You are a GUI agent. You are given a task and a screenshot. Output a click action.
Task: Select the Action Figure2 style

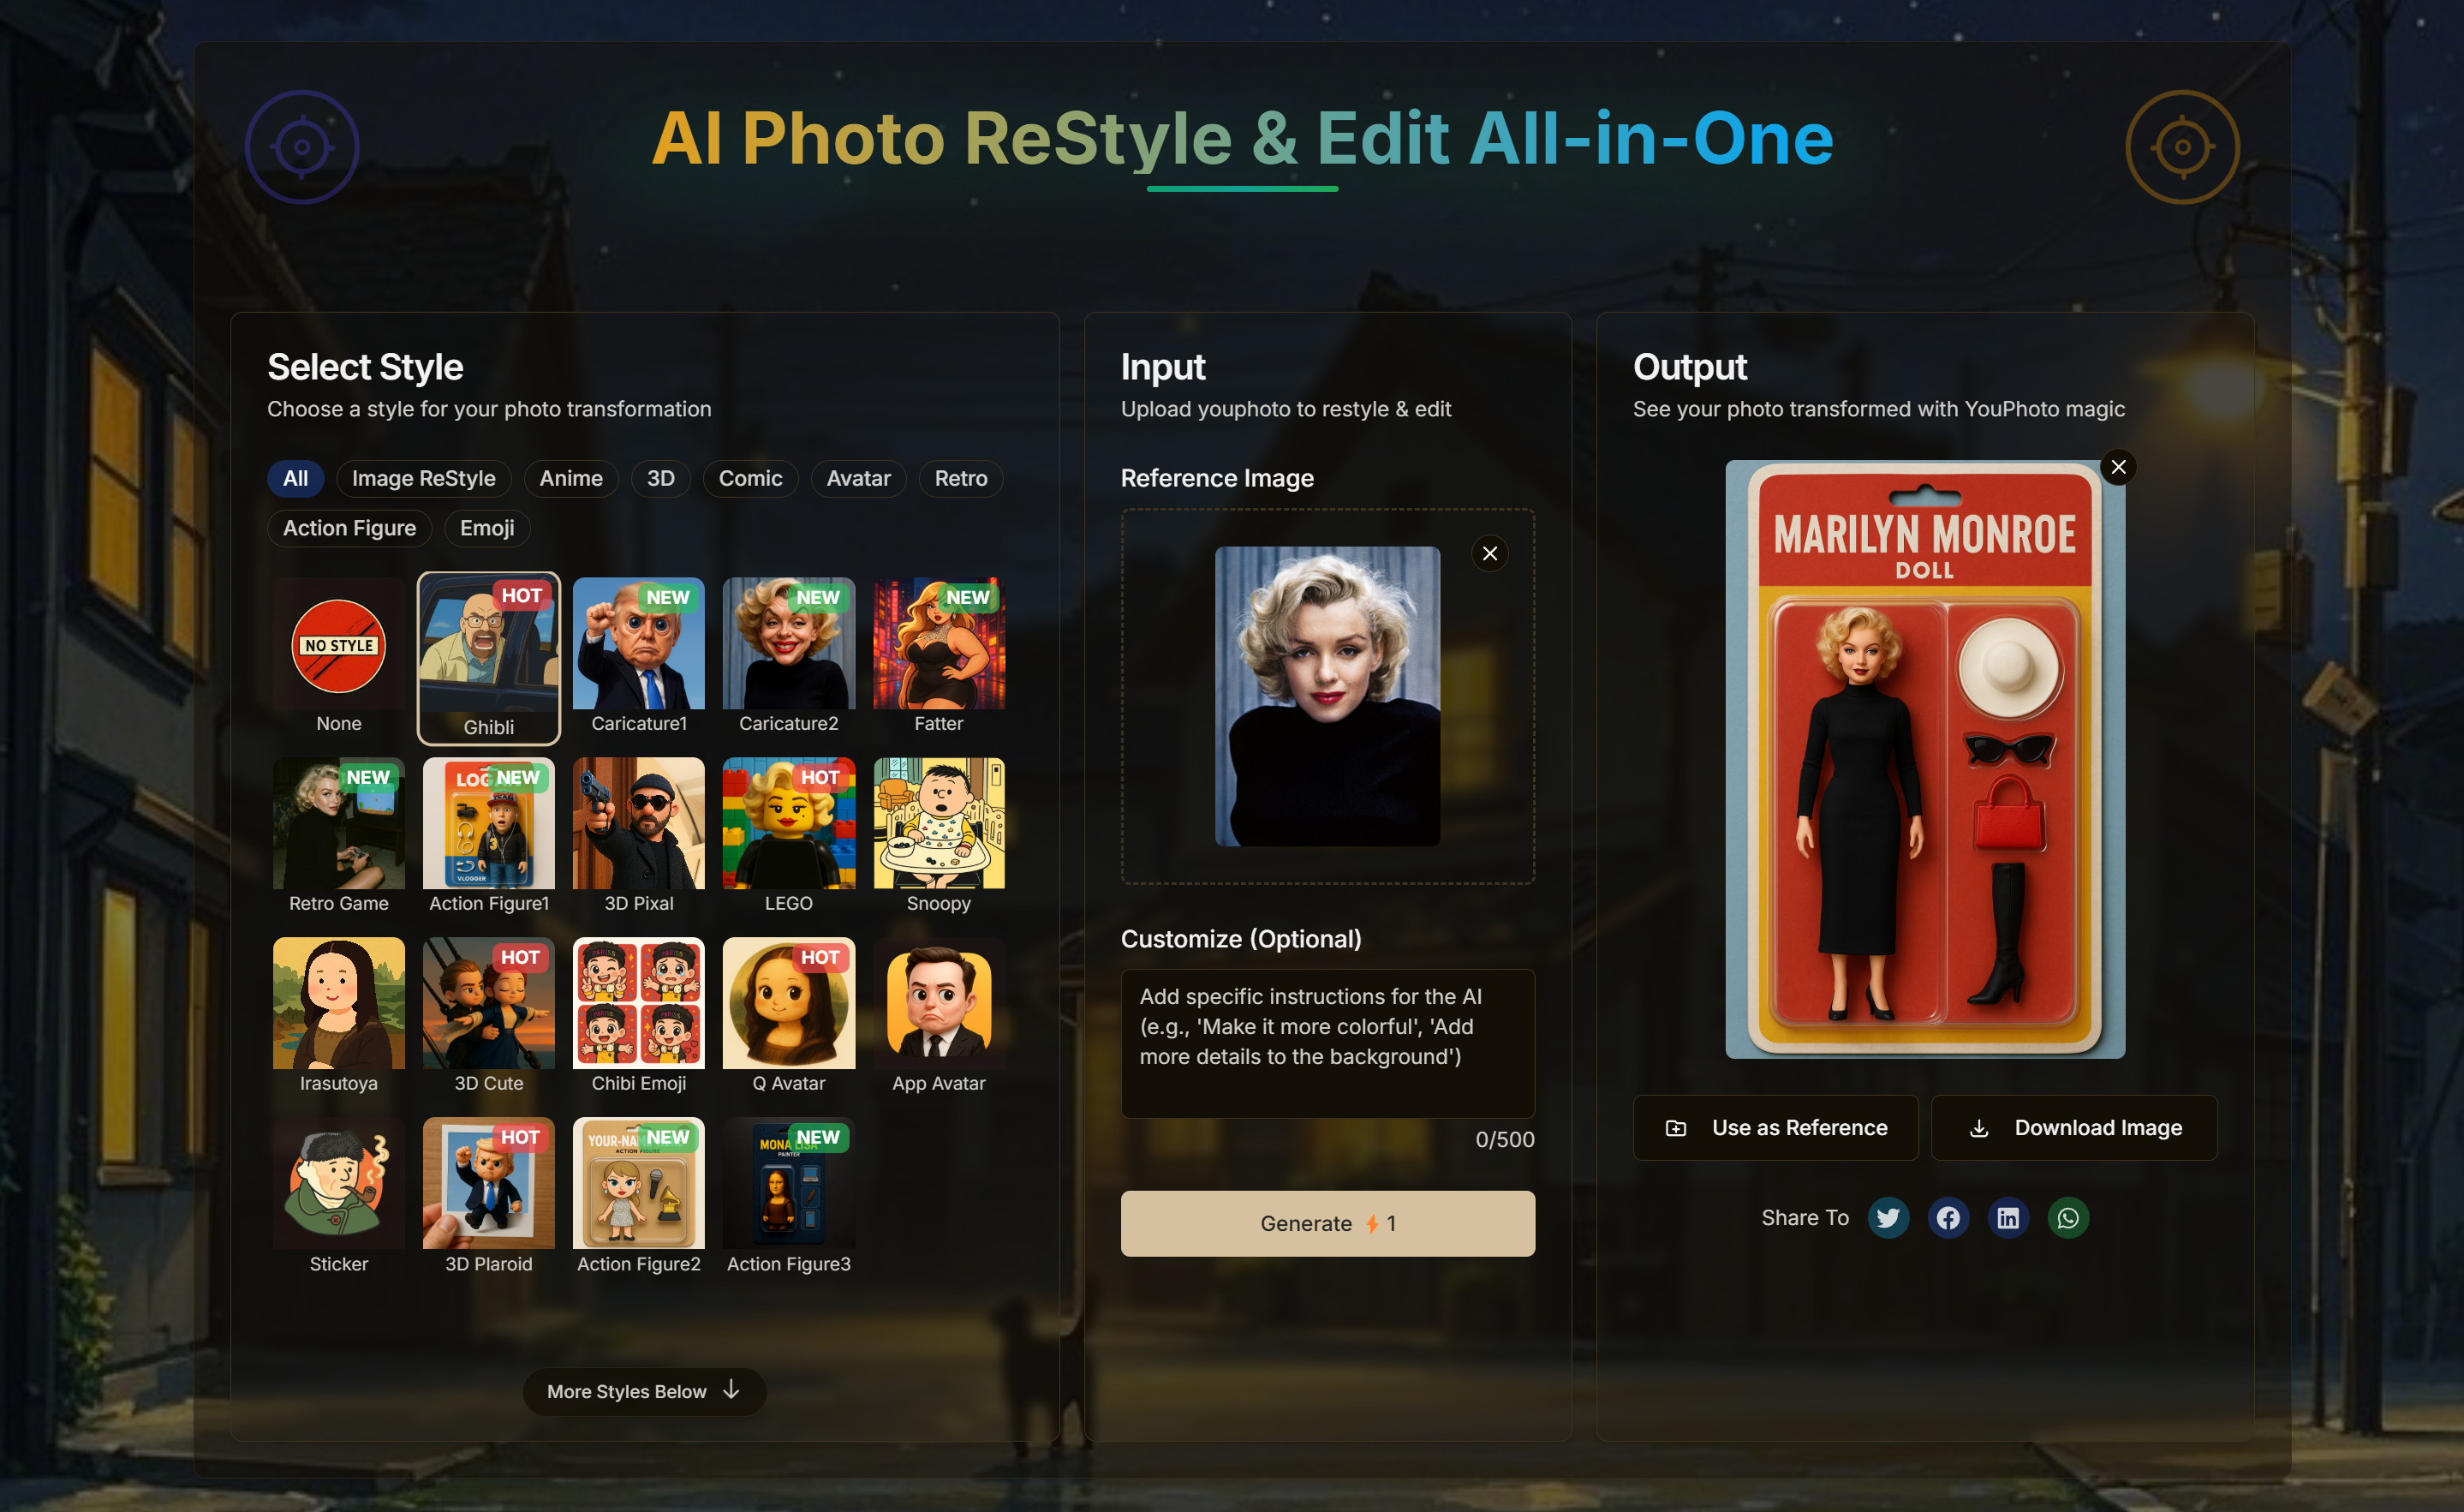click(x=639, y=1197)
